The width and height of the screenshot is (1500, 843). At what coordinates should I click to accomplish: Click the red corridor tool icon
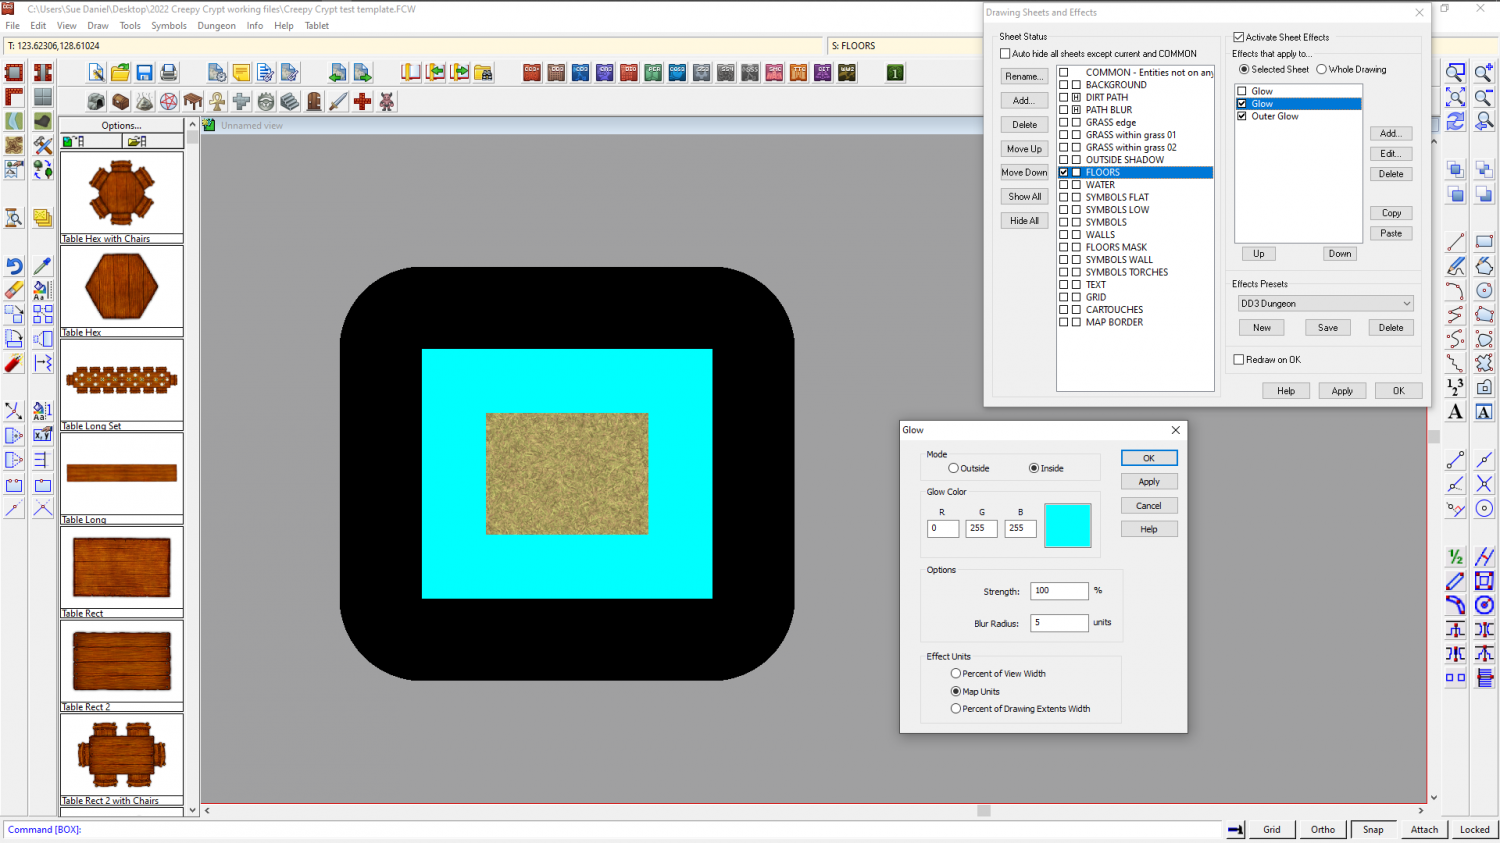42,72
